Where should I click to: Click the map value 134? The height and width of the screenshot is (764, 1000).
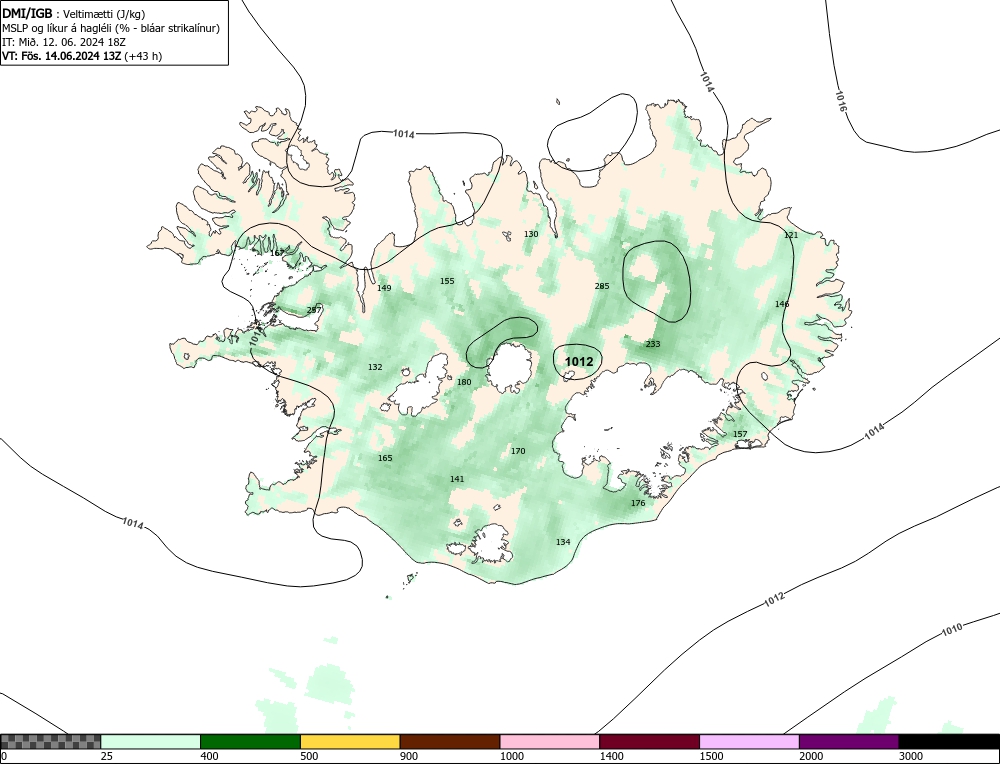563,543
